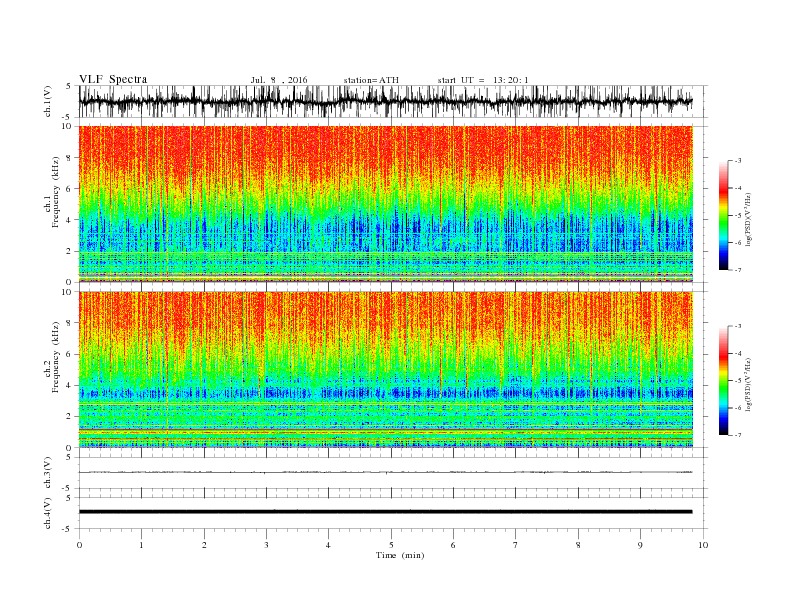
Task: Click the ch.3 voltage trace line
Action: (x=385, y=472)
